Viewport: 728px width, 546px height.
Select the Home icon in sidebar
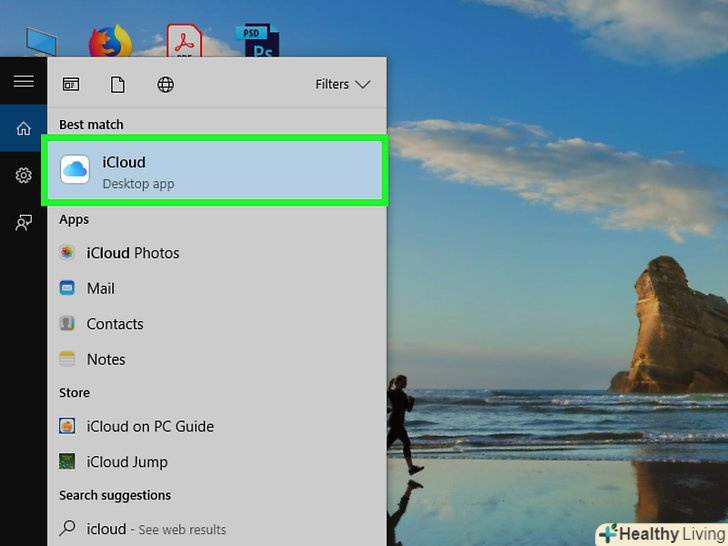[x=23, y=128]
